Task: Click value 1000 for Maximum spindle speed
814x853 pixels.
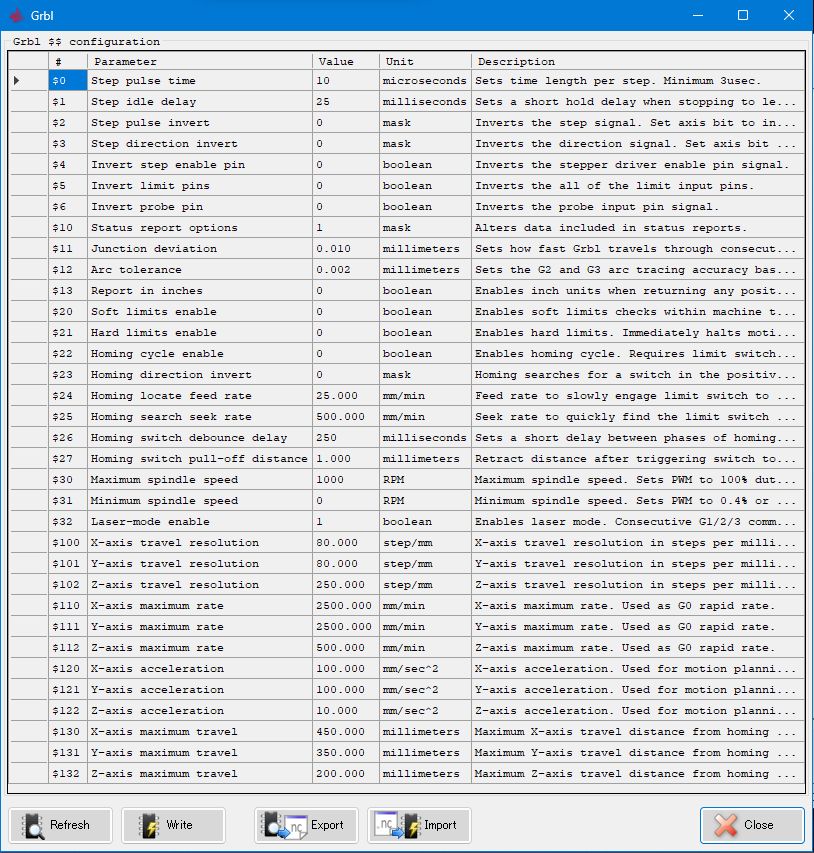Action: (x=346, y=480)
